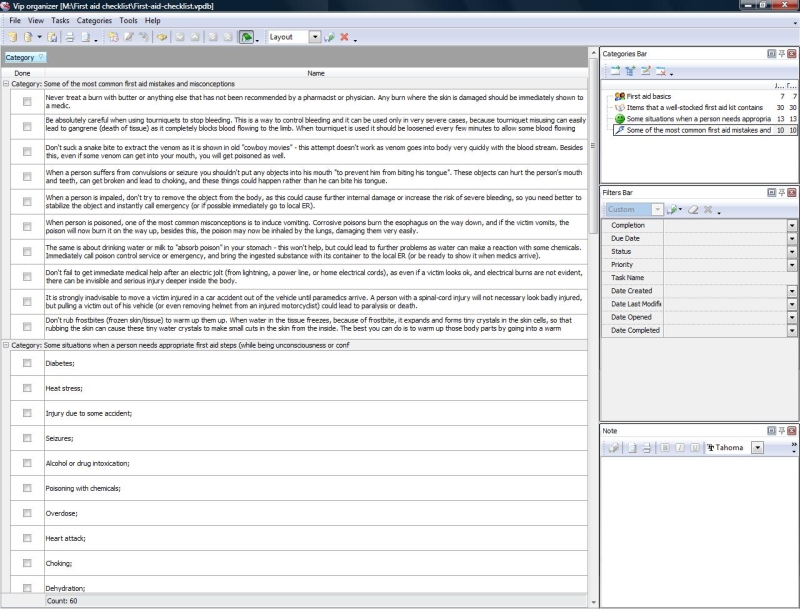Open the Tools menu

(128, 20)
